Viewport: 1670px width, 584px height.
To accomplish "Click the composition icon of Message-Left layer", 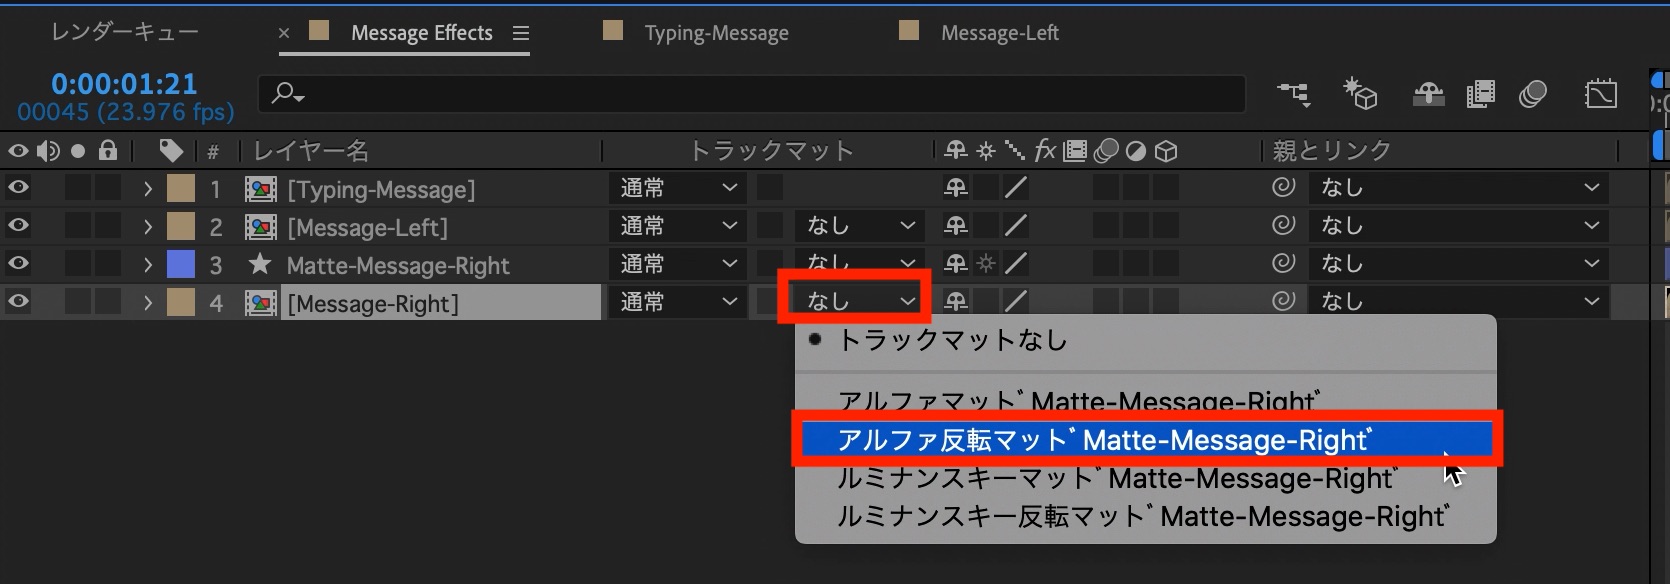I will 261,227.
